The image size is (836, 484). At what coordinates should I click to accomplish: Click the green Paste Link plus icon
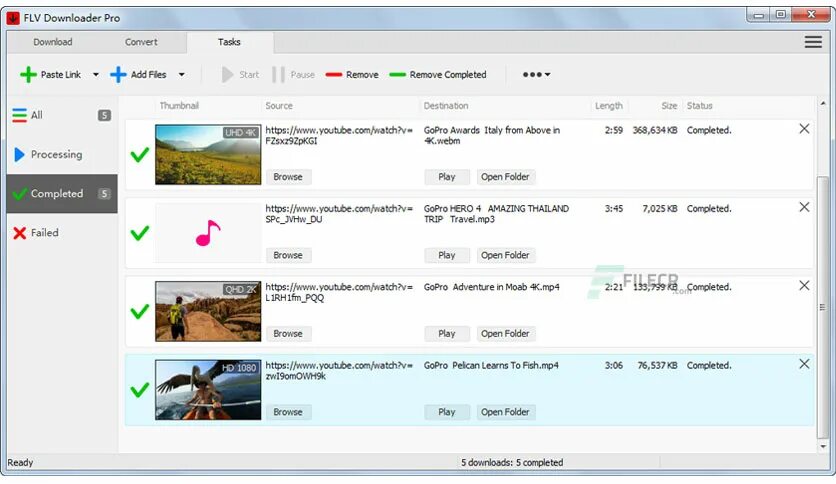click(x=28, y=75)
